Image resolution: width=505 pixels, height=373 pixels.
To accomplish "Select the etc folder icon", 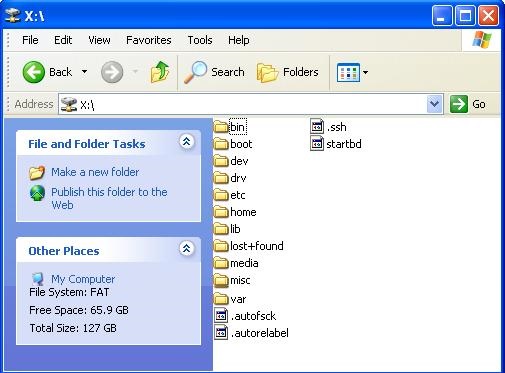I will tap(221, 195).
